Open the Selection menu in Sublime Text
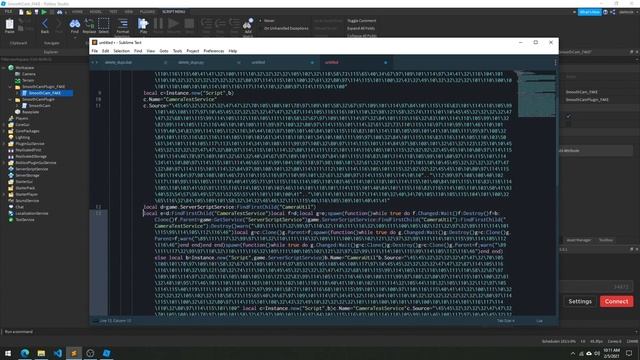640x360 pixels. click(121, 51)
